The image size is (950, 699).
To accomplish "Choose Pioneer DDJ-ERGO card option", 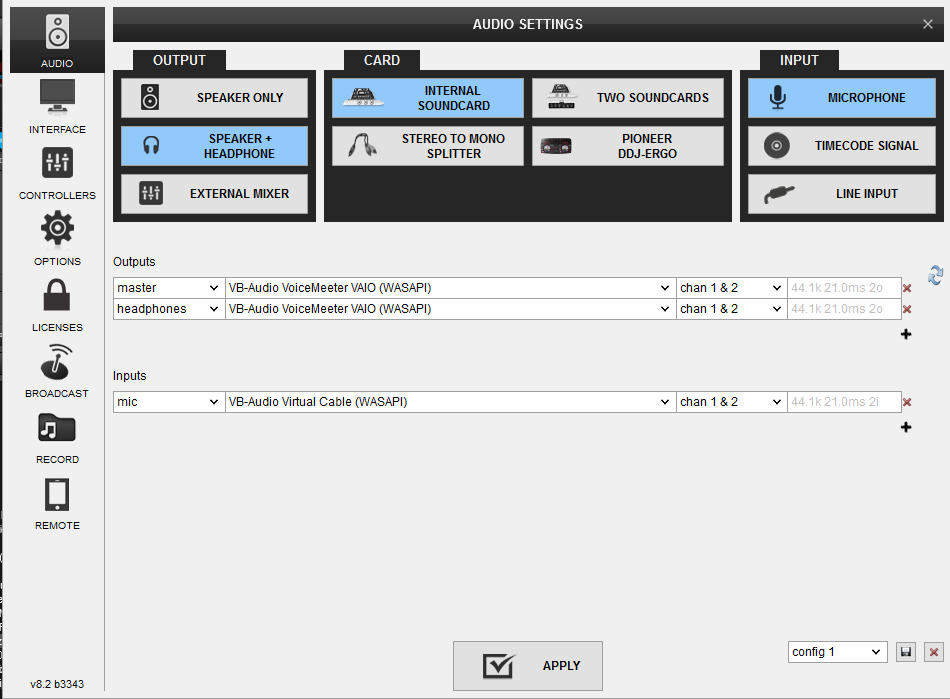I will point(628,146).
